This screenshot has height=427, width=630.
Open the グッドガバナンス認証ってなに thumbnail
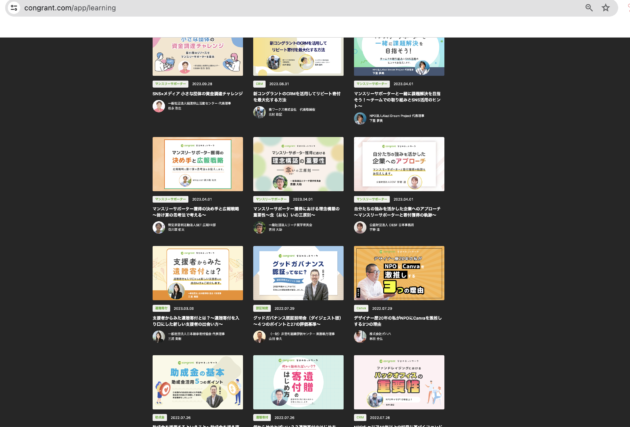coord(298,273)
